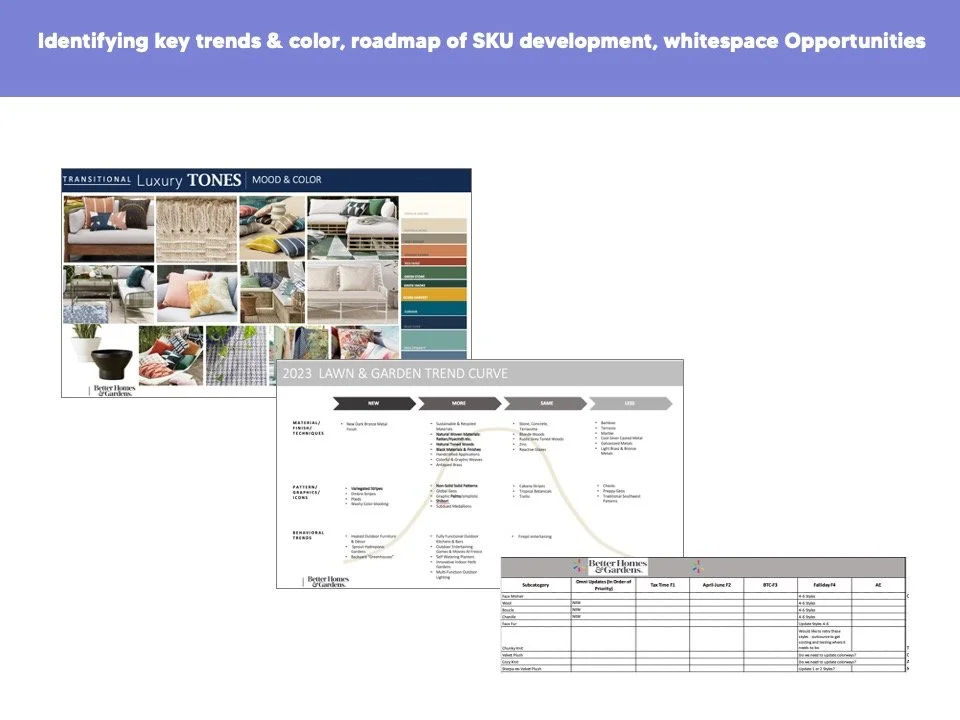Click the Cabana Stripes bullet
The height and width of the screenshot is (720, 960).
click(532, 486)
